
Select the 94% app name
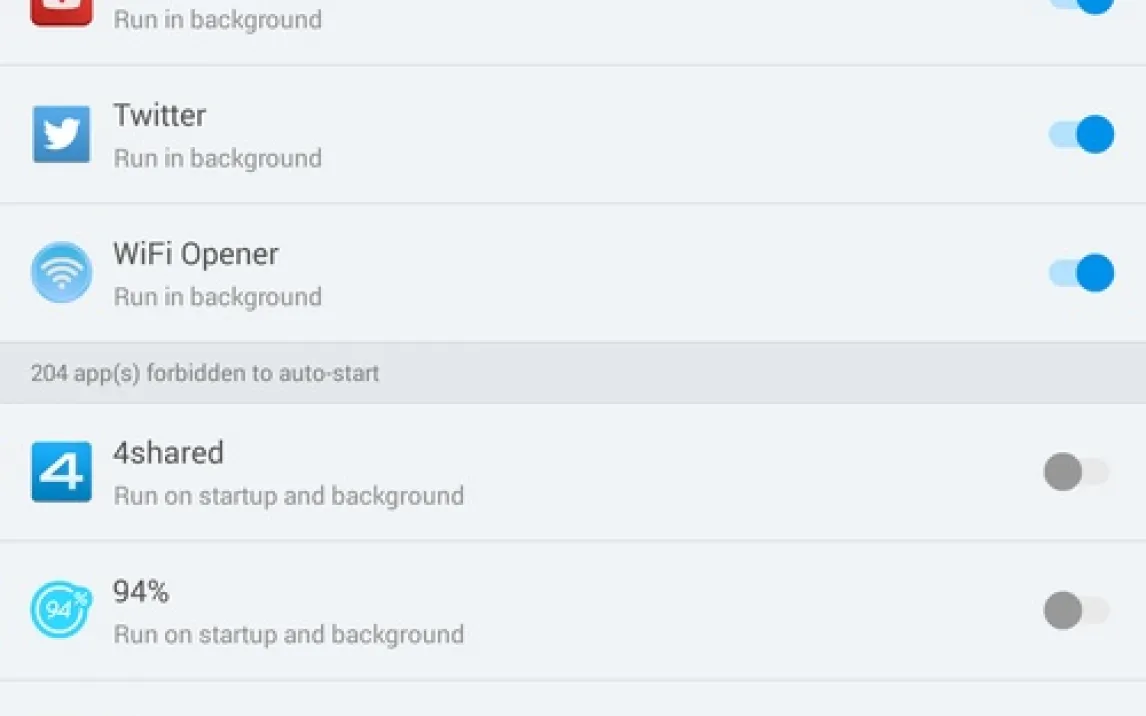click(x=141, y=592)
